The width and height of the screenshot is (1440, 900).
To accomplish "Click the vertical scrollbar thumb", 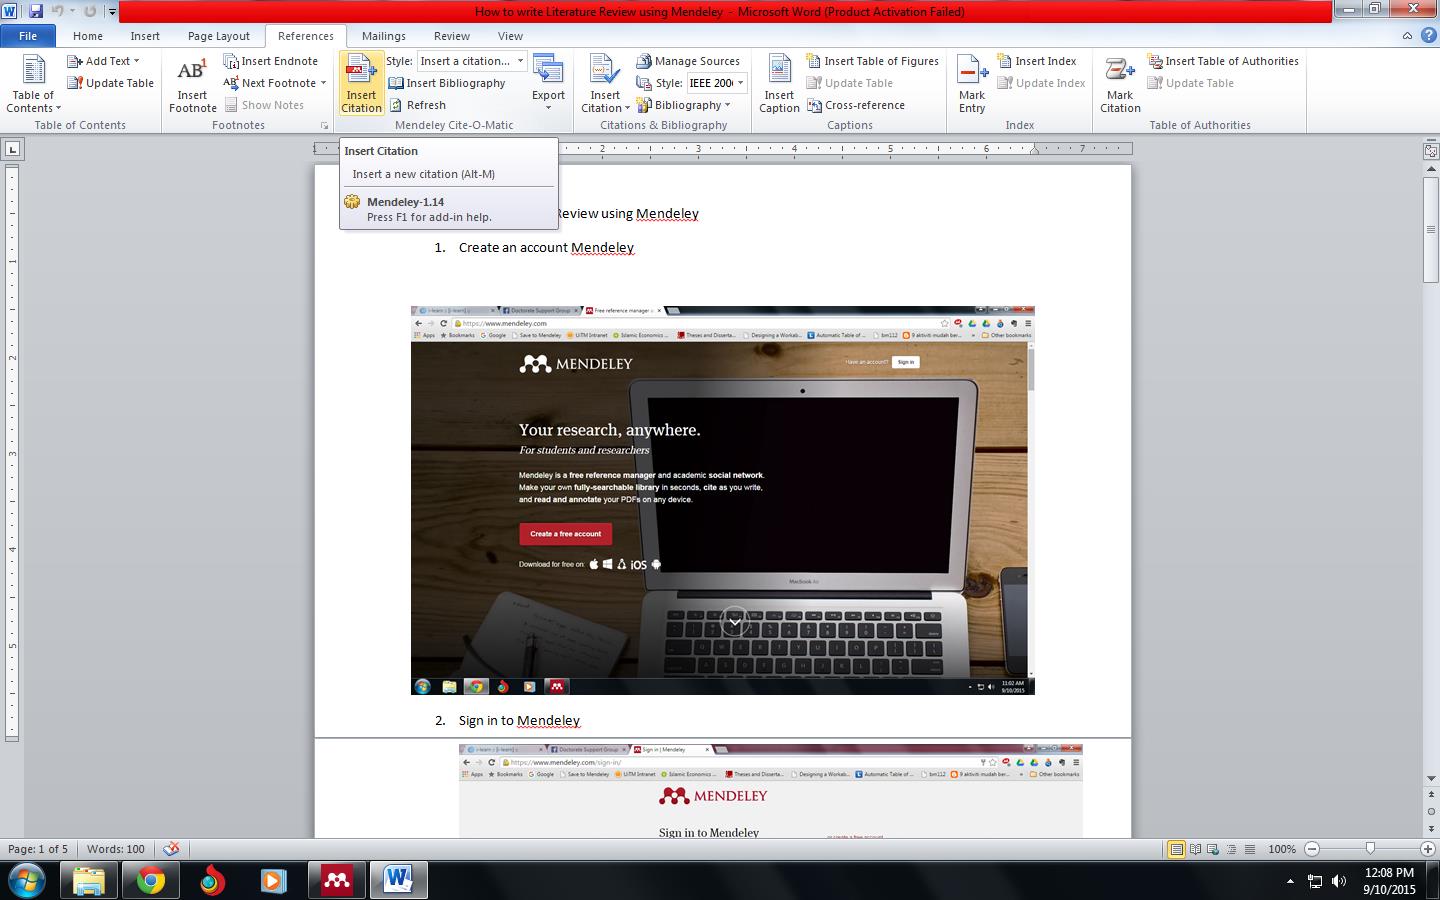I will pos(1431,229).
